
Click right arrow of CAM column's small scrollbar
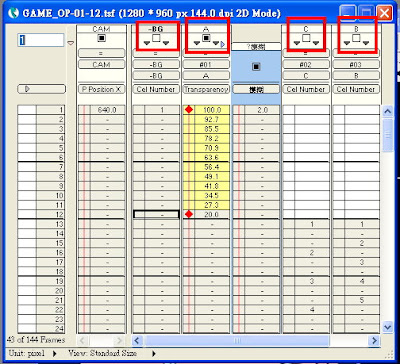click(119, 340)
